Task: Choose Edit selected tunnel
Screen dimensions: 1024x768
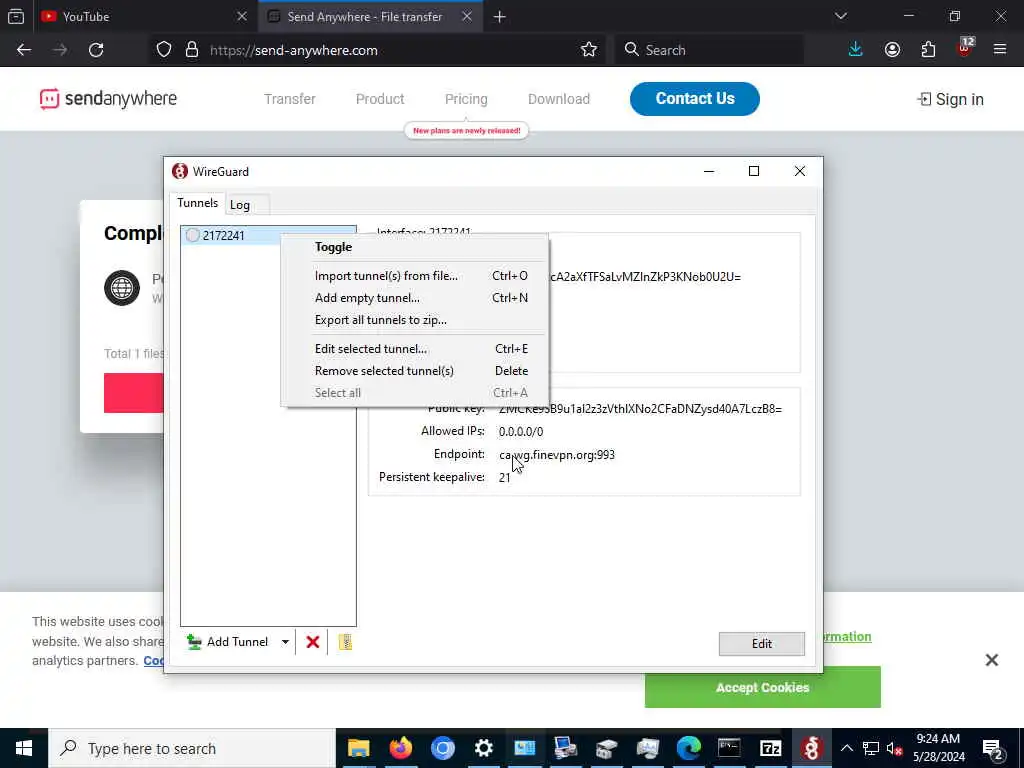Action: (x=415, y=349)
